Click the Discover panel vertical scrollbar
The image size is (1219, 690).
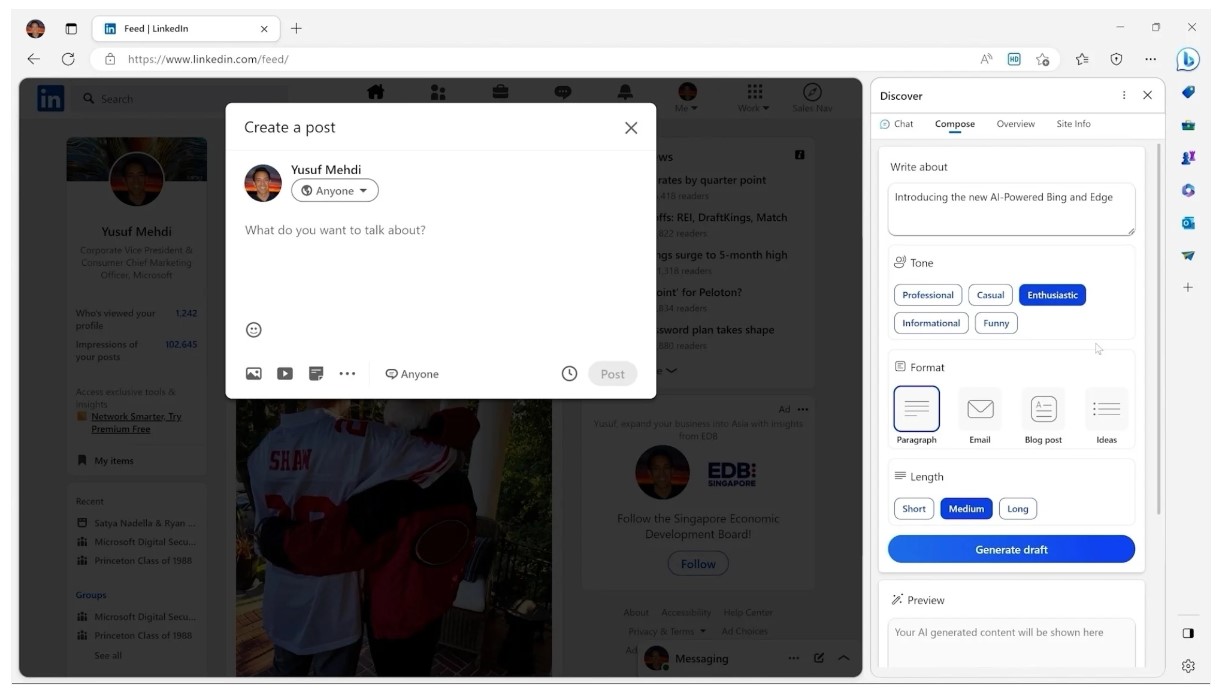click(1159, 330)
